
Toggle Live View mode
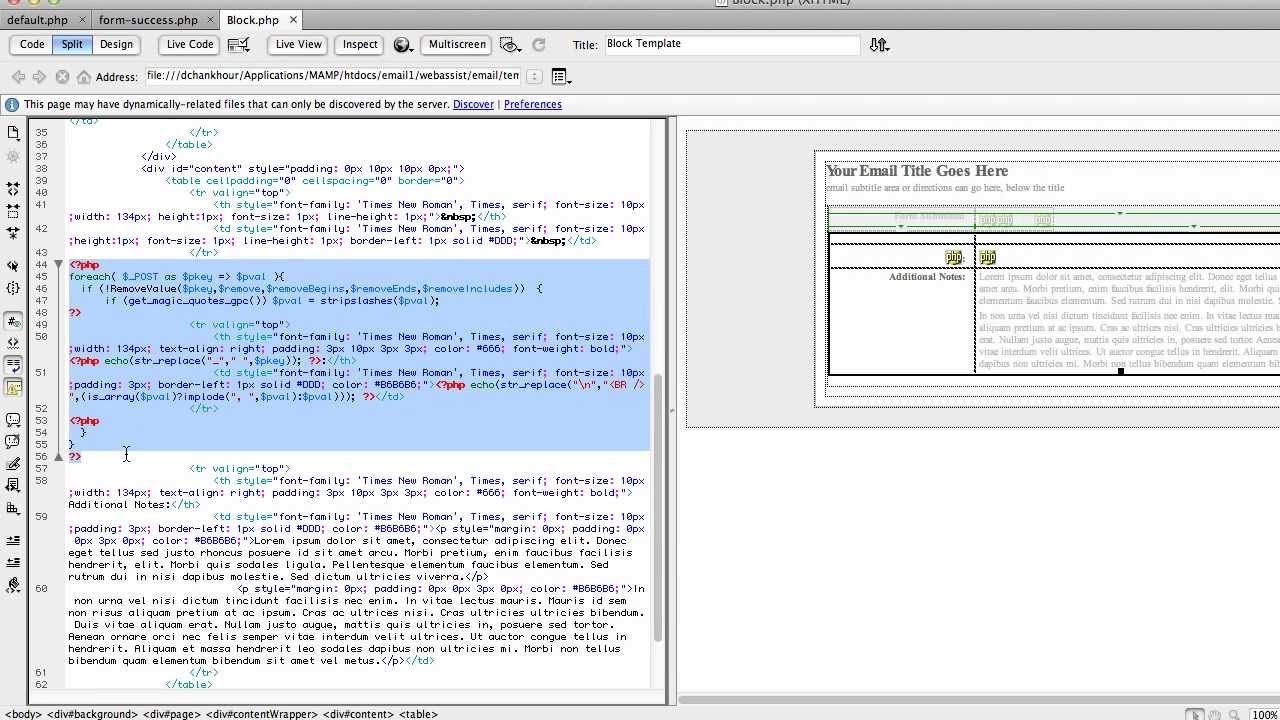pyautogui.click(x=299, y=44)
